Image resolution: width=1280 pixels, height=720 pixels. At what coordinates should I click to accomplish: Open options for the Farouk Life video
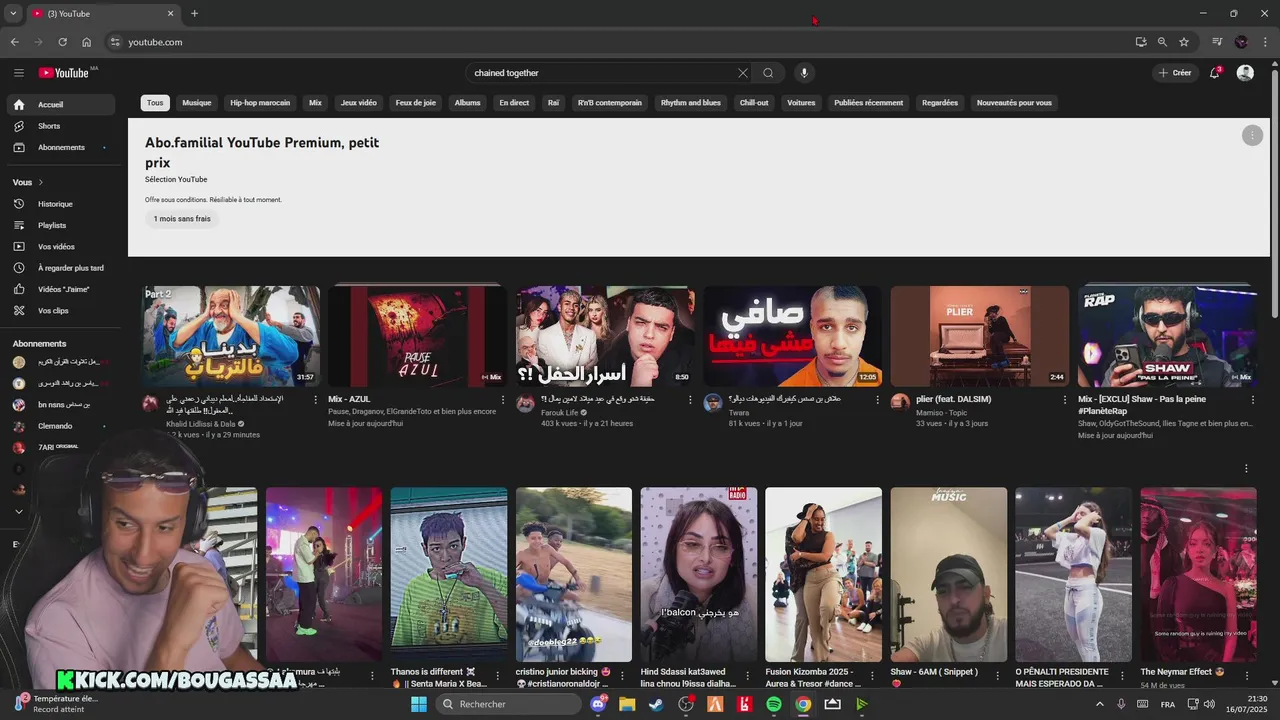pos(690,400)
